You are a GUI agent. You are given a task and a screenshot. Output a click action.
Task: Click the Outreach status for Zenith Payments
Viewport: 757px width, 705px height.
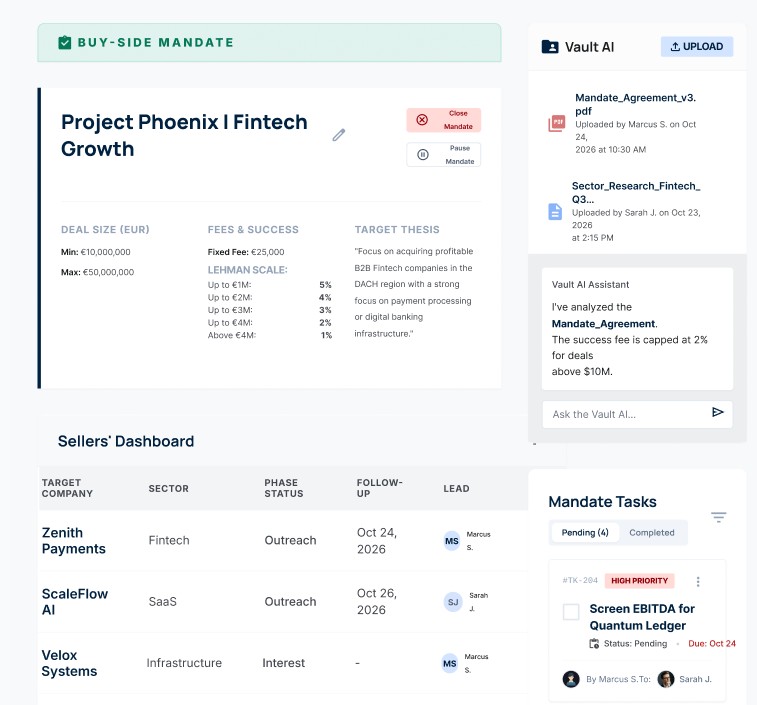pyautogui.click(x=290, y=540)
